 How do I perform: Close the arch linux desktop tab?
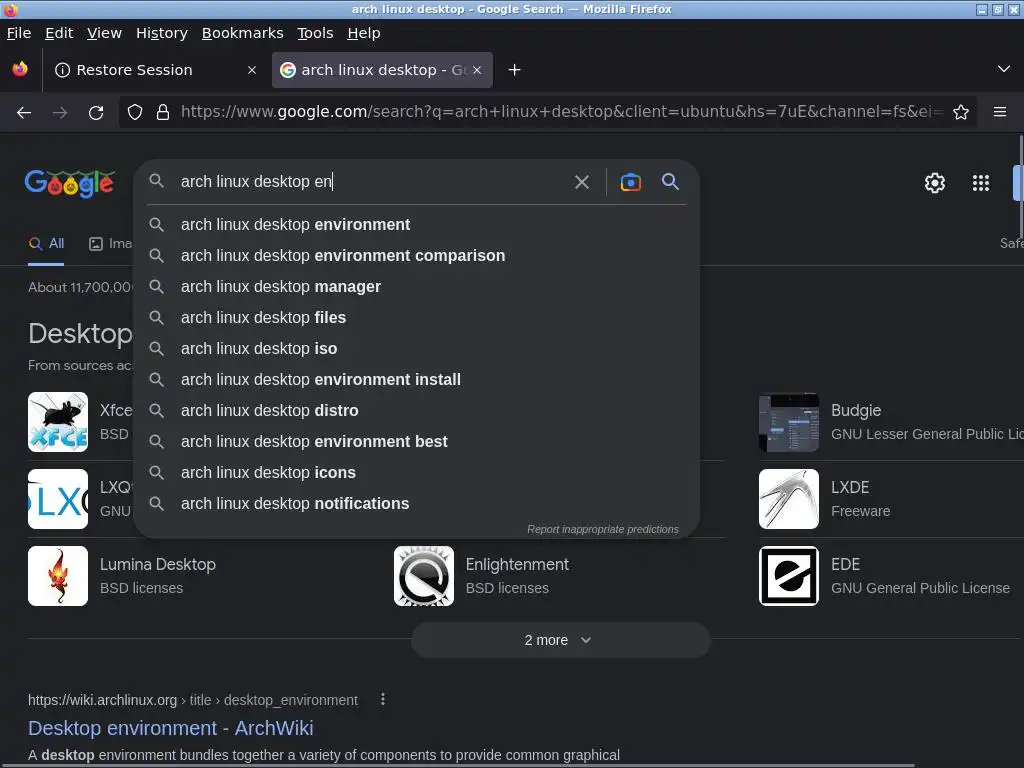click(x=477, y=70)
